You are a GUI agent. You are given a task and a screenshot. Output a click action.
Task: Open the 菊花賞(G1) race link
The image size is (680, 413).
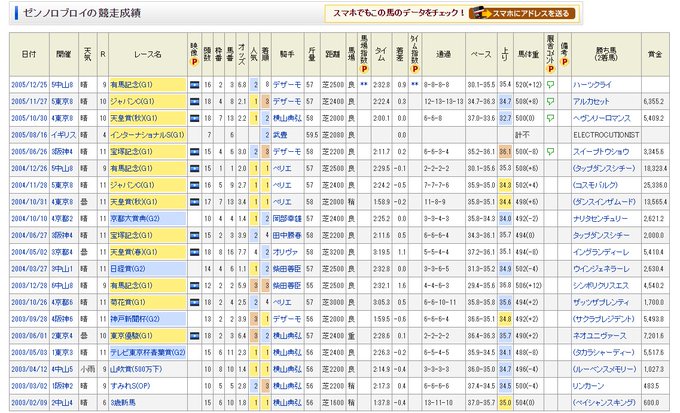coord(128,302)
